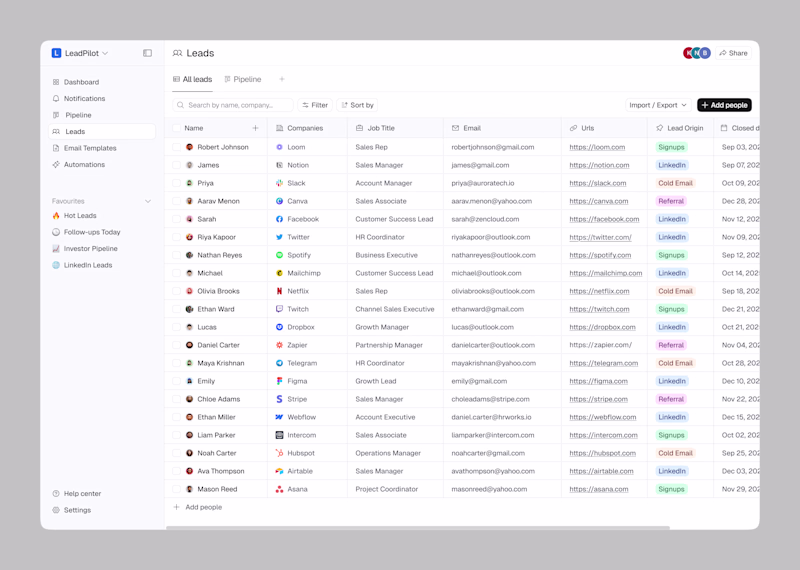Screen dimensions: 800x570
Task: Click the horizontal scrollbar at bottom
Action: click(x=418, y=528)
